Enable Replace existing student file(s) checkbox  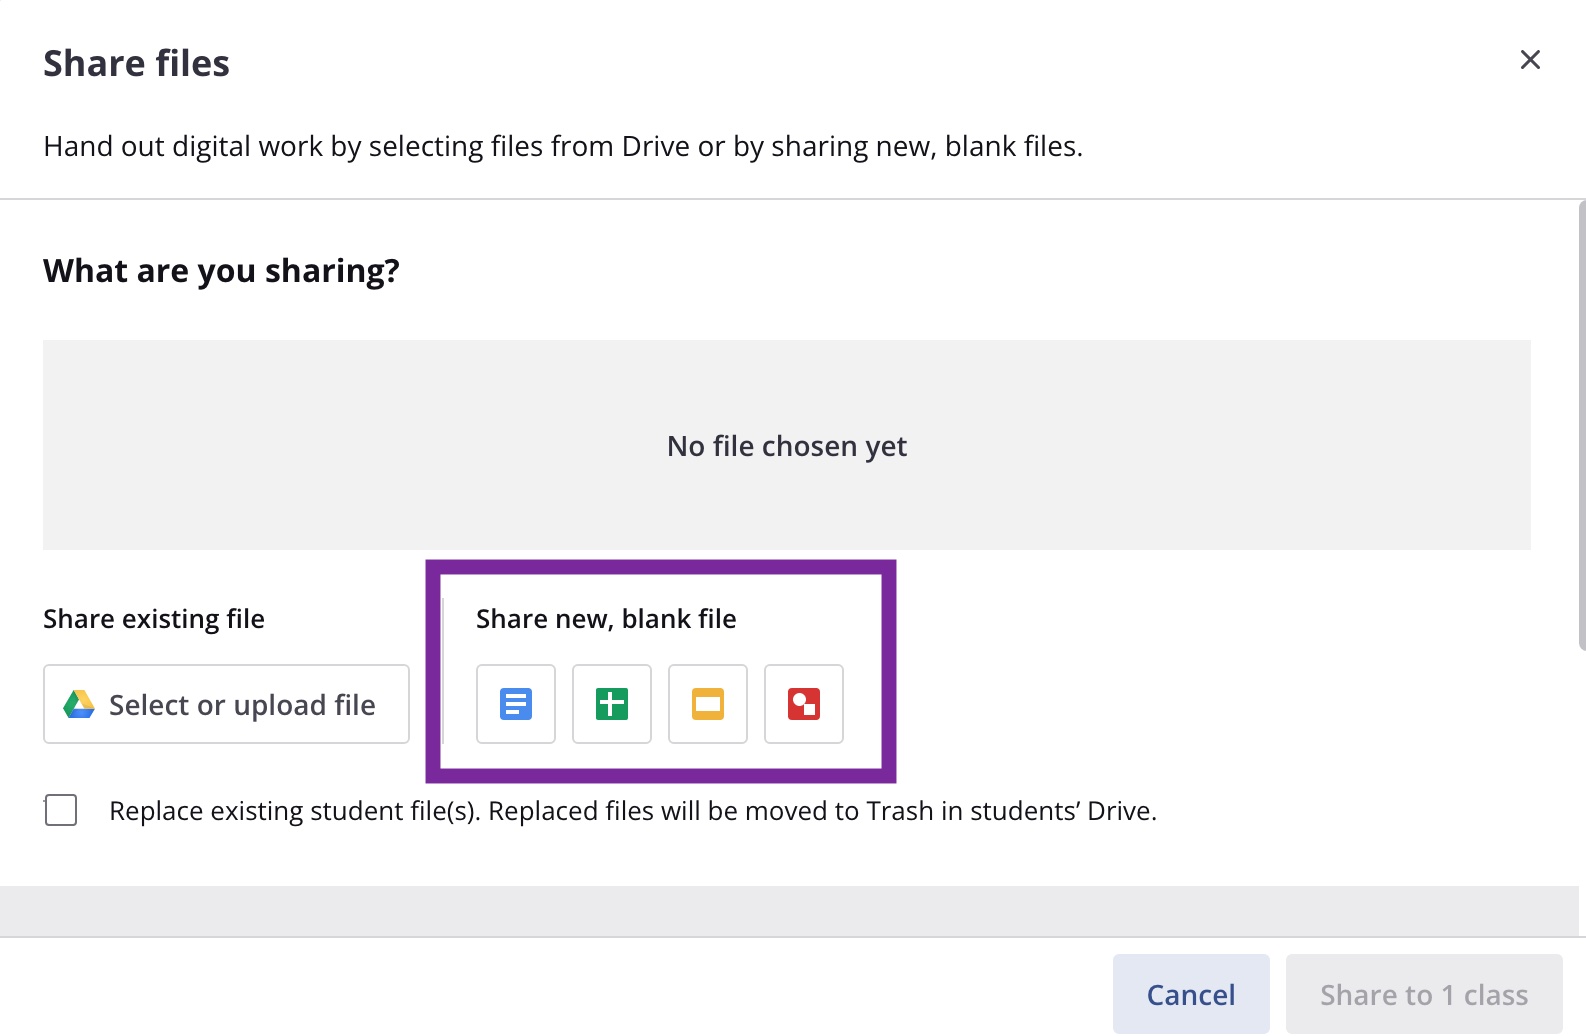pos(61,810)
